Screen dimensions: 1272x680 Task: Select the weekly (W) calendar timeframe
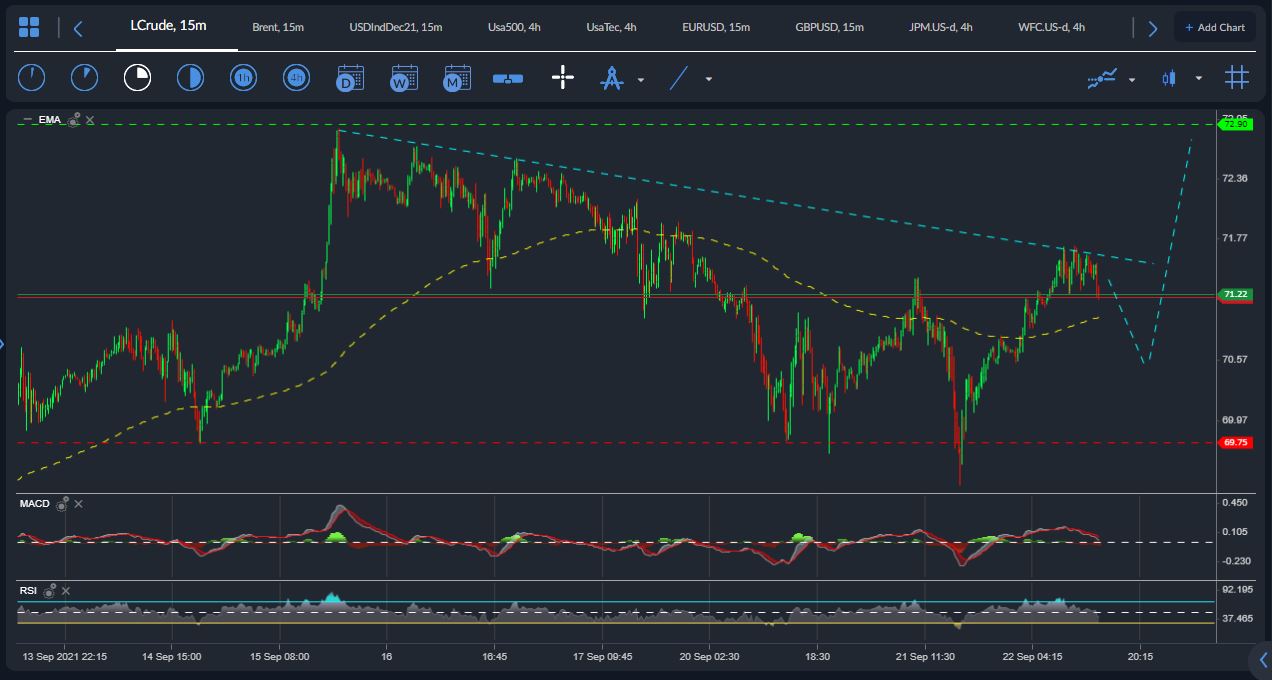pos(403,78)
